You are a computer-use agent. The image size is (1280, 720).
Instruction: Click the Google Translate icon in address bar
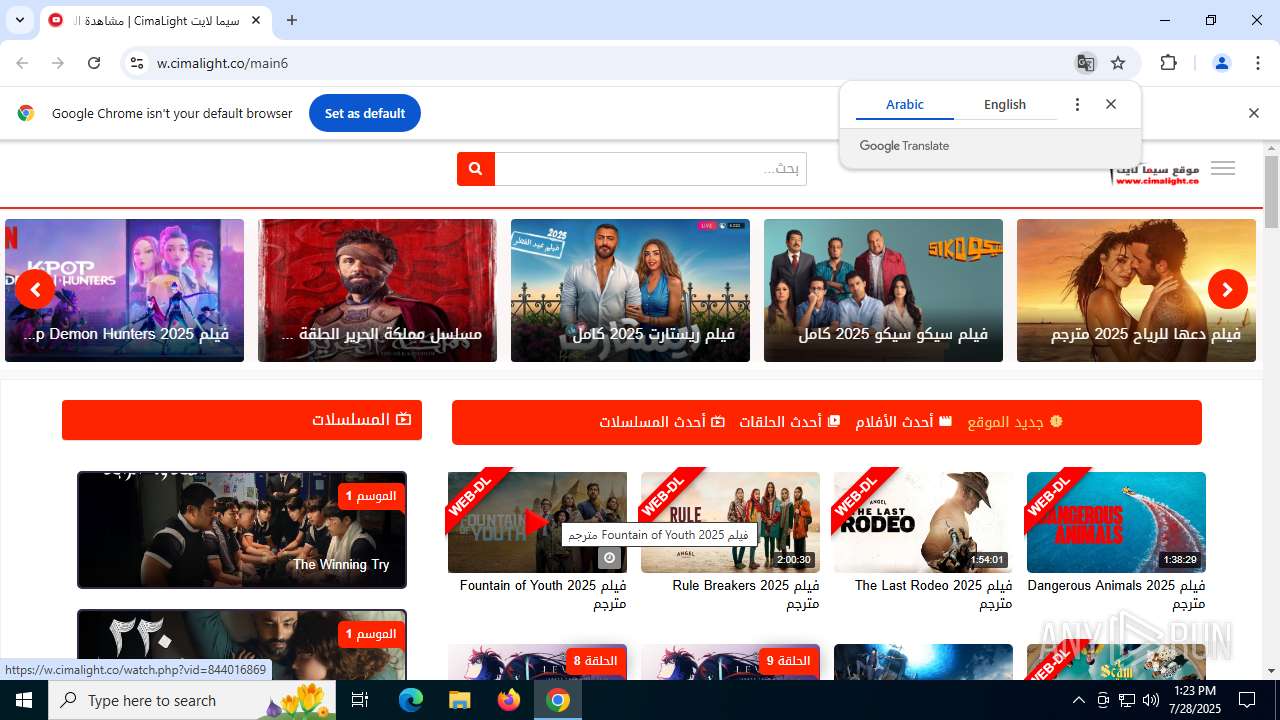click(1085, 63)
